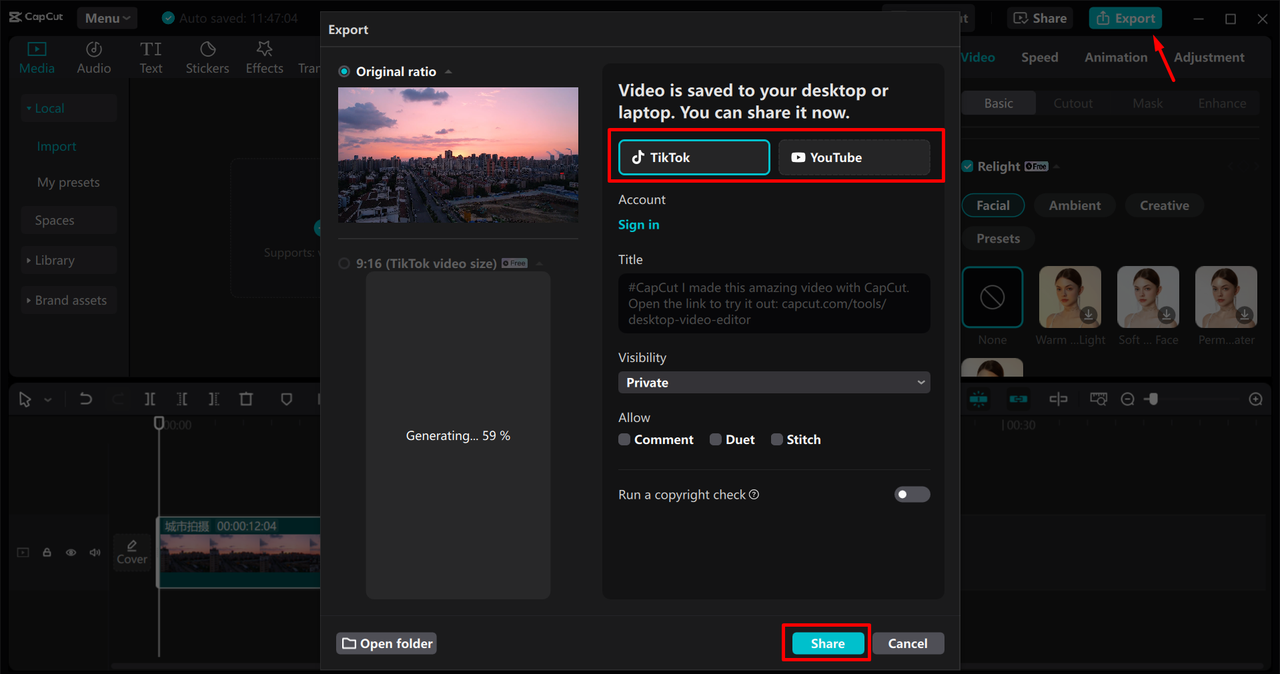Click the timeline playhead marker
This screenshot has width=1280, height=674.
[x=158, y=424]
